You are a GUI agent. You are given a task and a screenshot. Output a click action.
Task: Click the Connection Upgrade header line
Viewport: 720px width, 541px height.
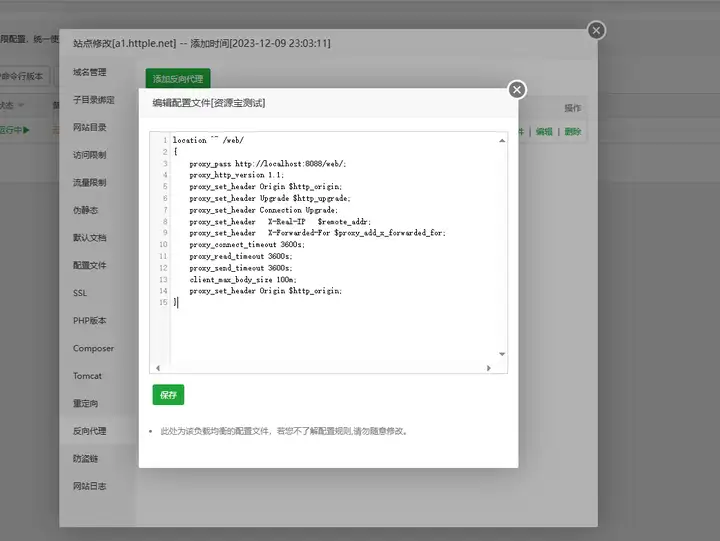[264, 210]
